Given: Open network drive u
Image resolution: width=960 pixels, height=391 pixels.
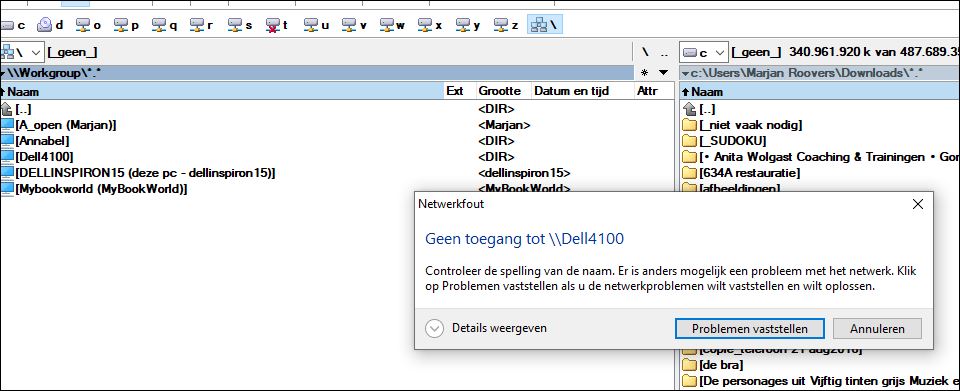Looking at the screenshot, I should point(317,25).
